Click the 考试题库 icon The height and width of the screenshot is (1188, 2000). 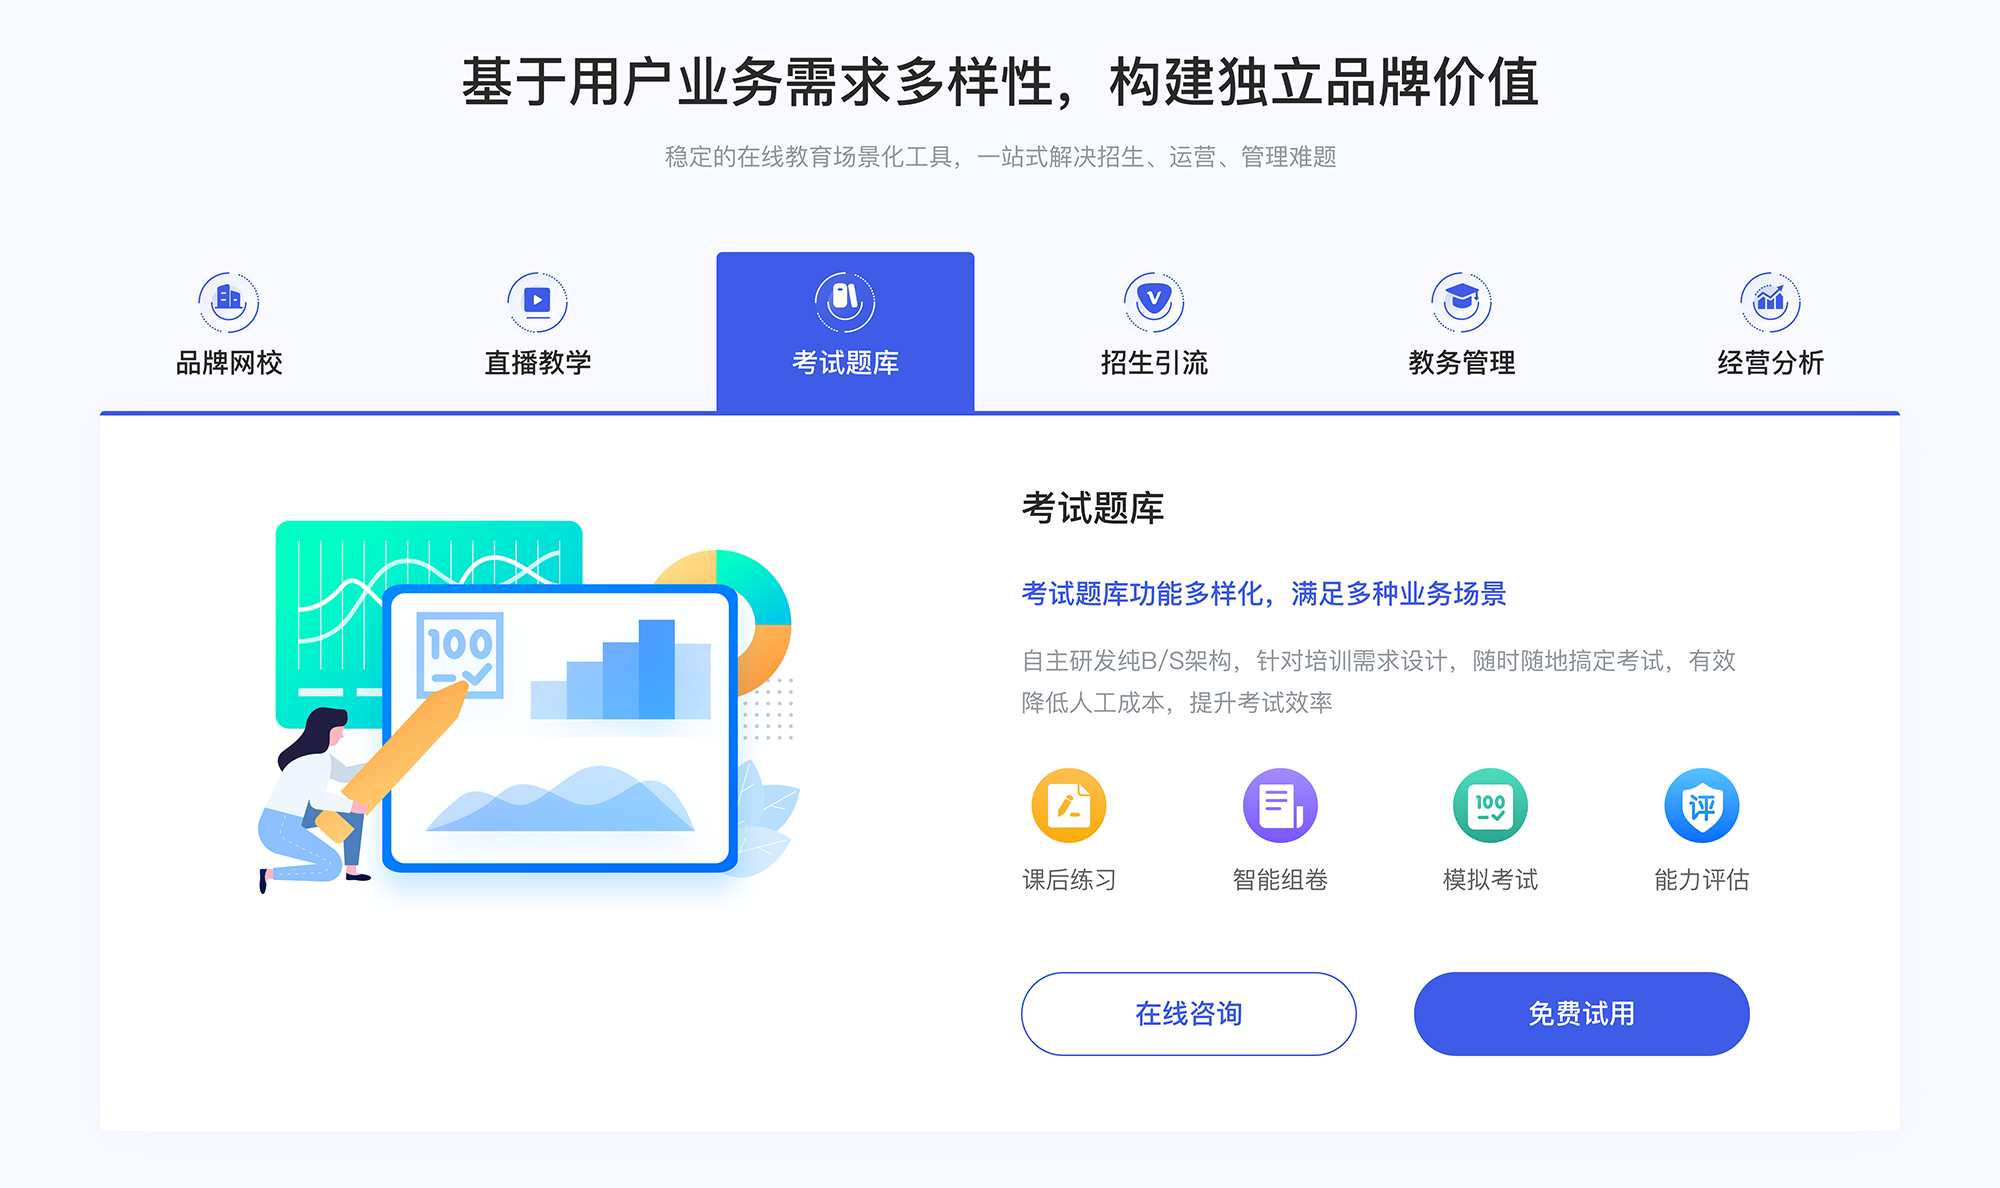(x=844, y=298)
